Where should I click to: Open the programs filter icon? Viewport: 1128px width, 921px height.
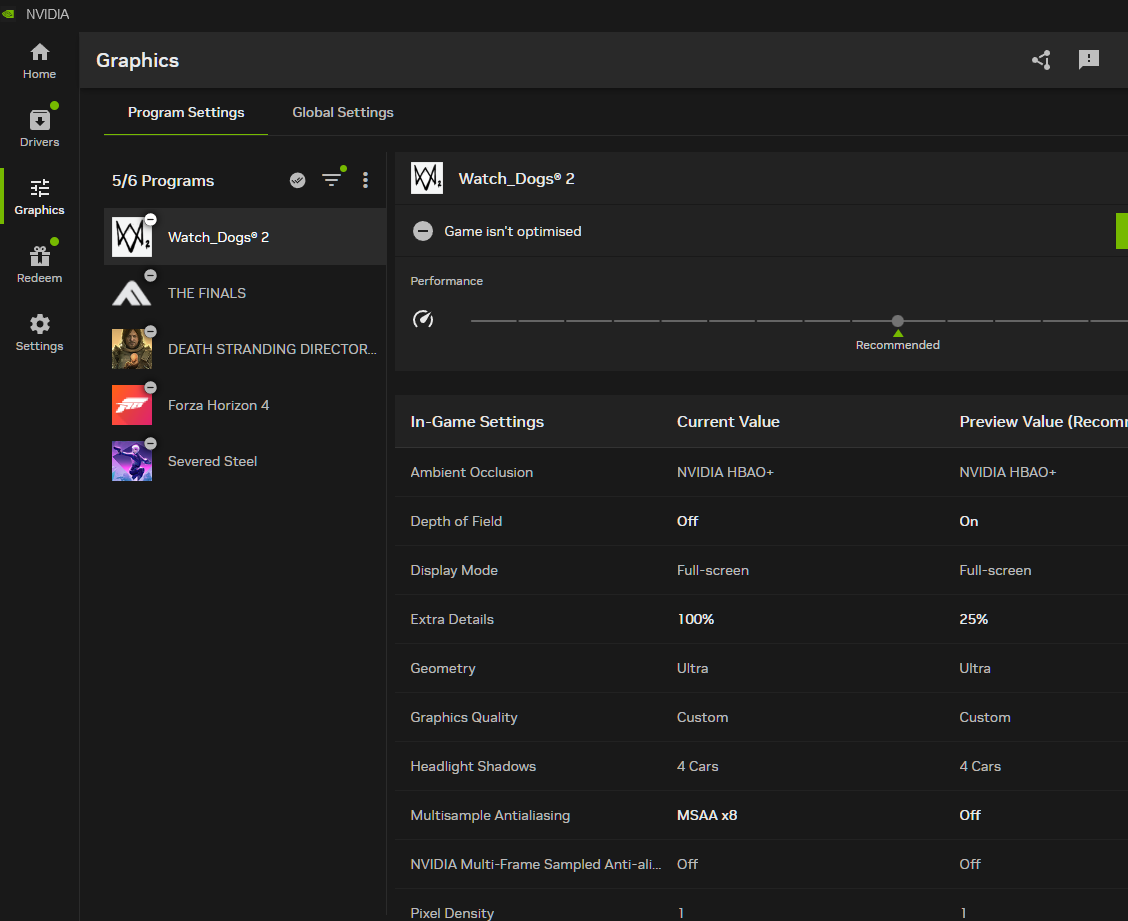(332, 180)
